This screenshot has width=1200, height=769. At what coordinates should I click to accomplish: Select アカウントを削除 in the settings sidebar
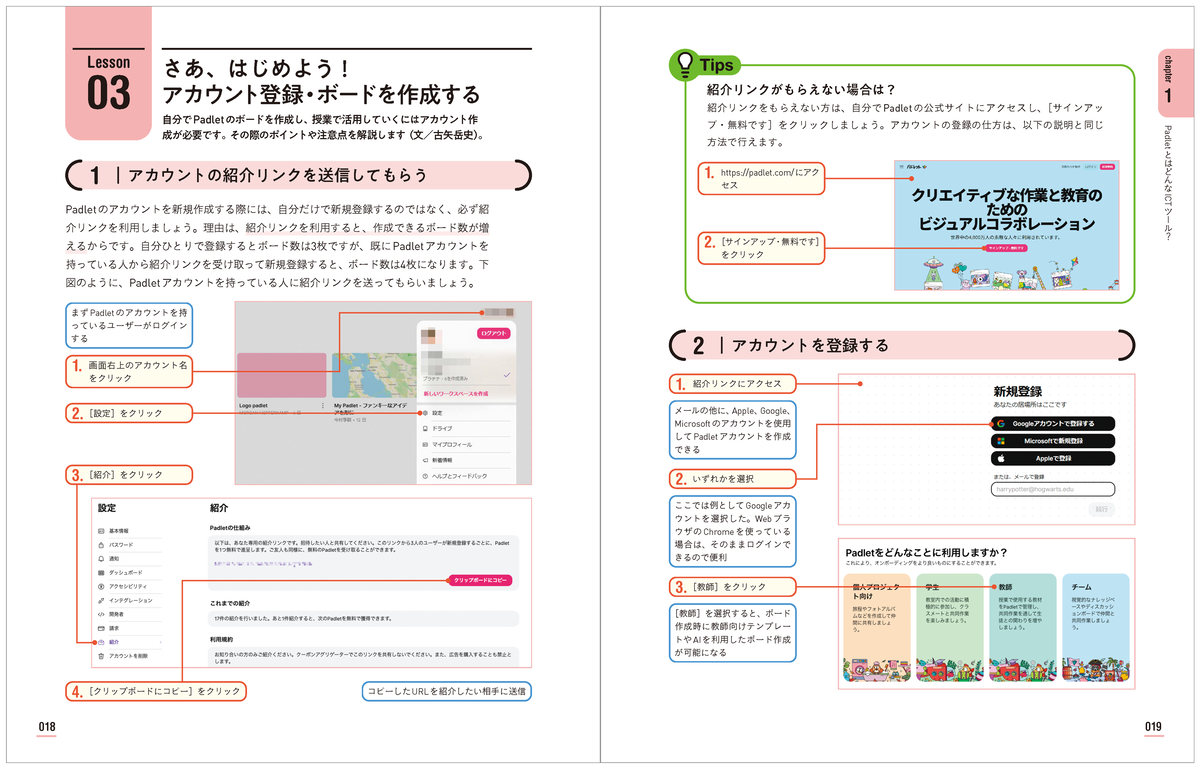click(x=130, y=656)
